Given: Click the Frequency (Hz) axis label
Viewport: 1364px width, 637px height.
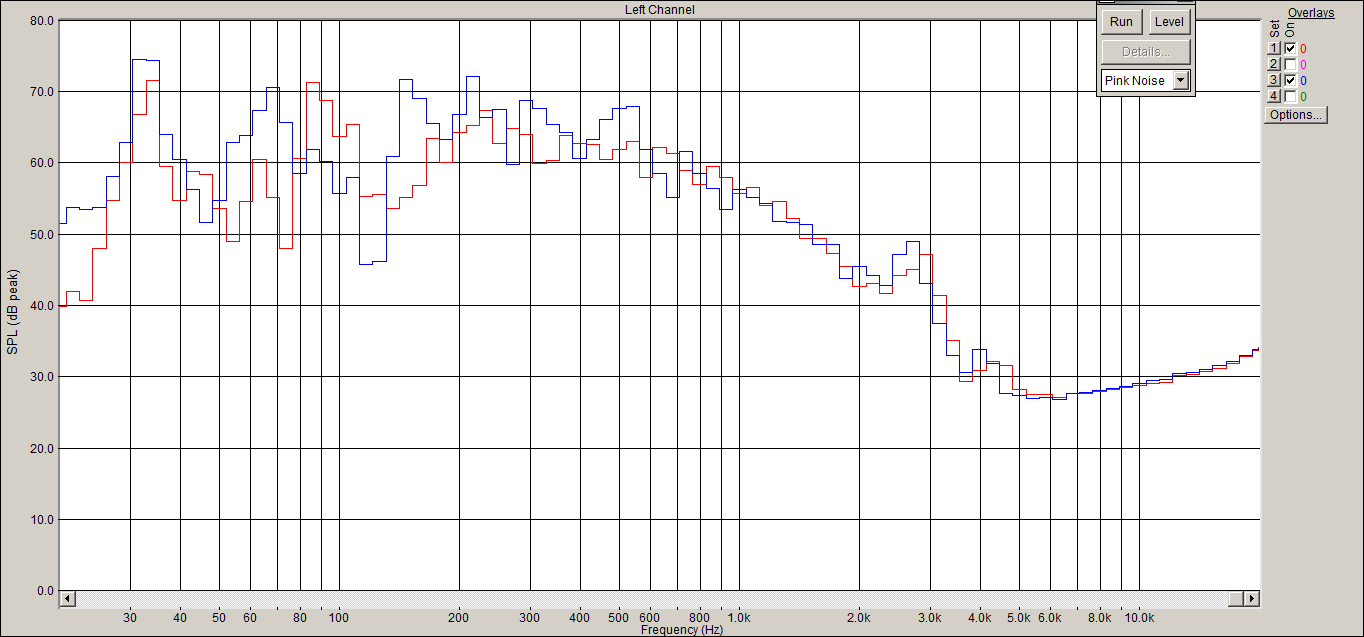Looking at the screenshot, I should pyautogui.click(x=681, y=630).
